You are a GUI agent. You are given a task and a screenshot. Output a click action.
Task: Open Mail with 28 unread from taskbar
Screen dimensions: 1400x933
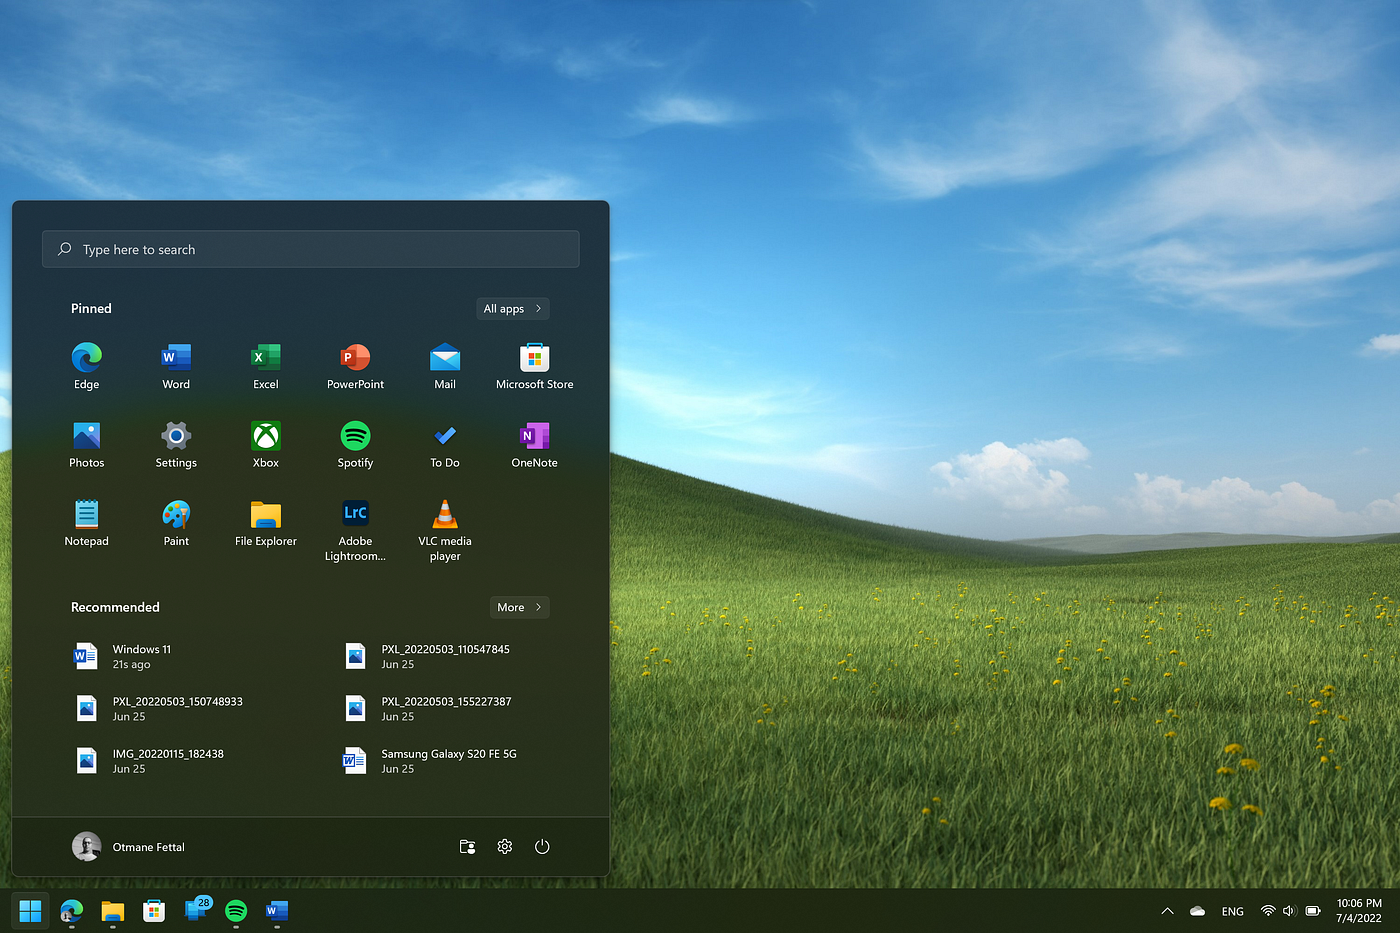[x=194, y=911]
